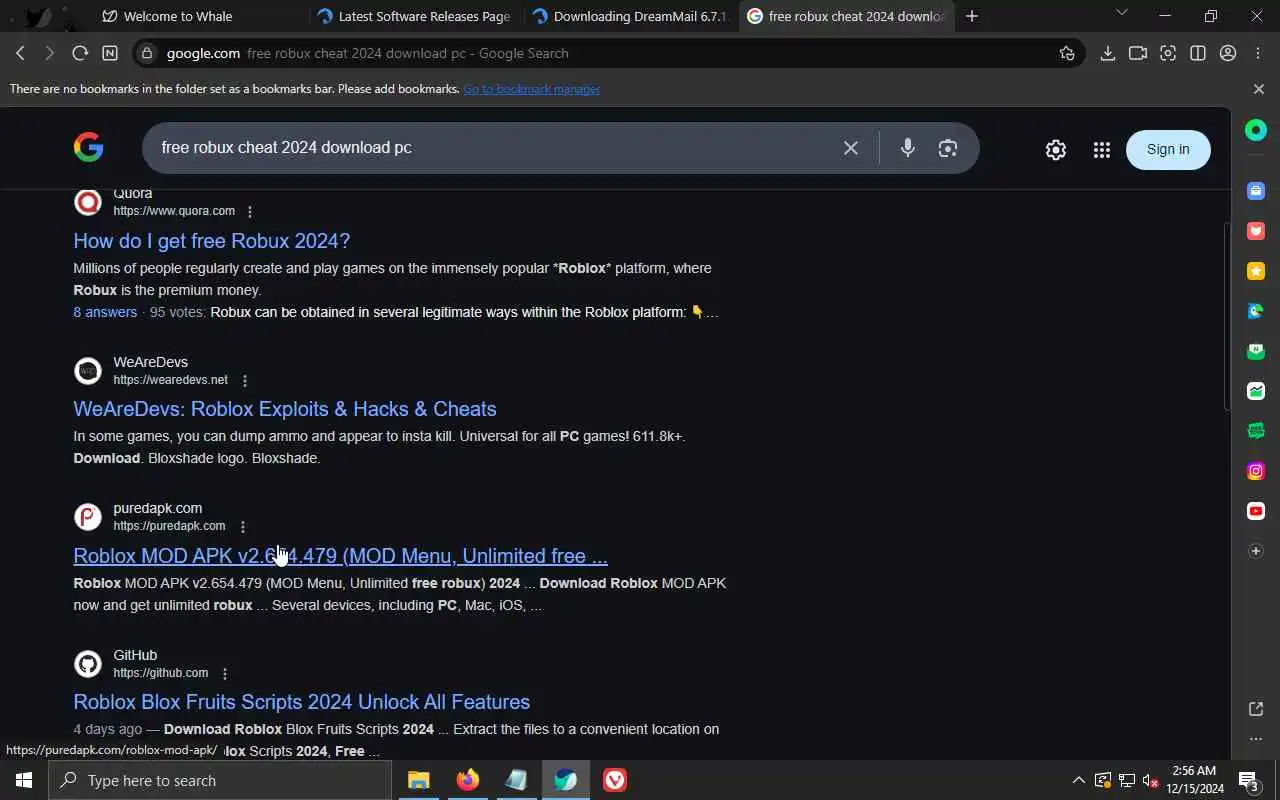This screenshot has width=1280, height=800.
Task: Open the blue bird sidebar app
Action: tap(1256, 311)
